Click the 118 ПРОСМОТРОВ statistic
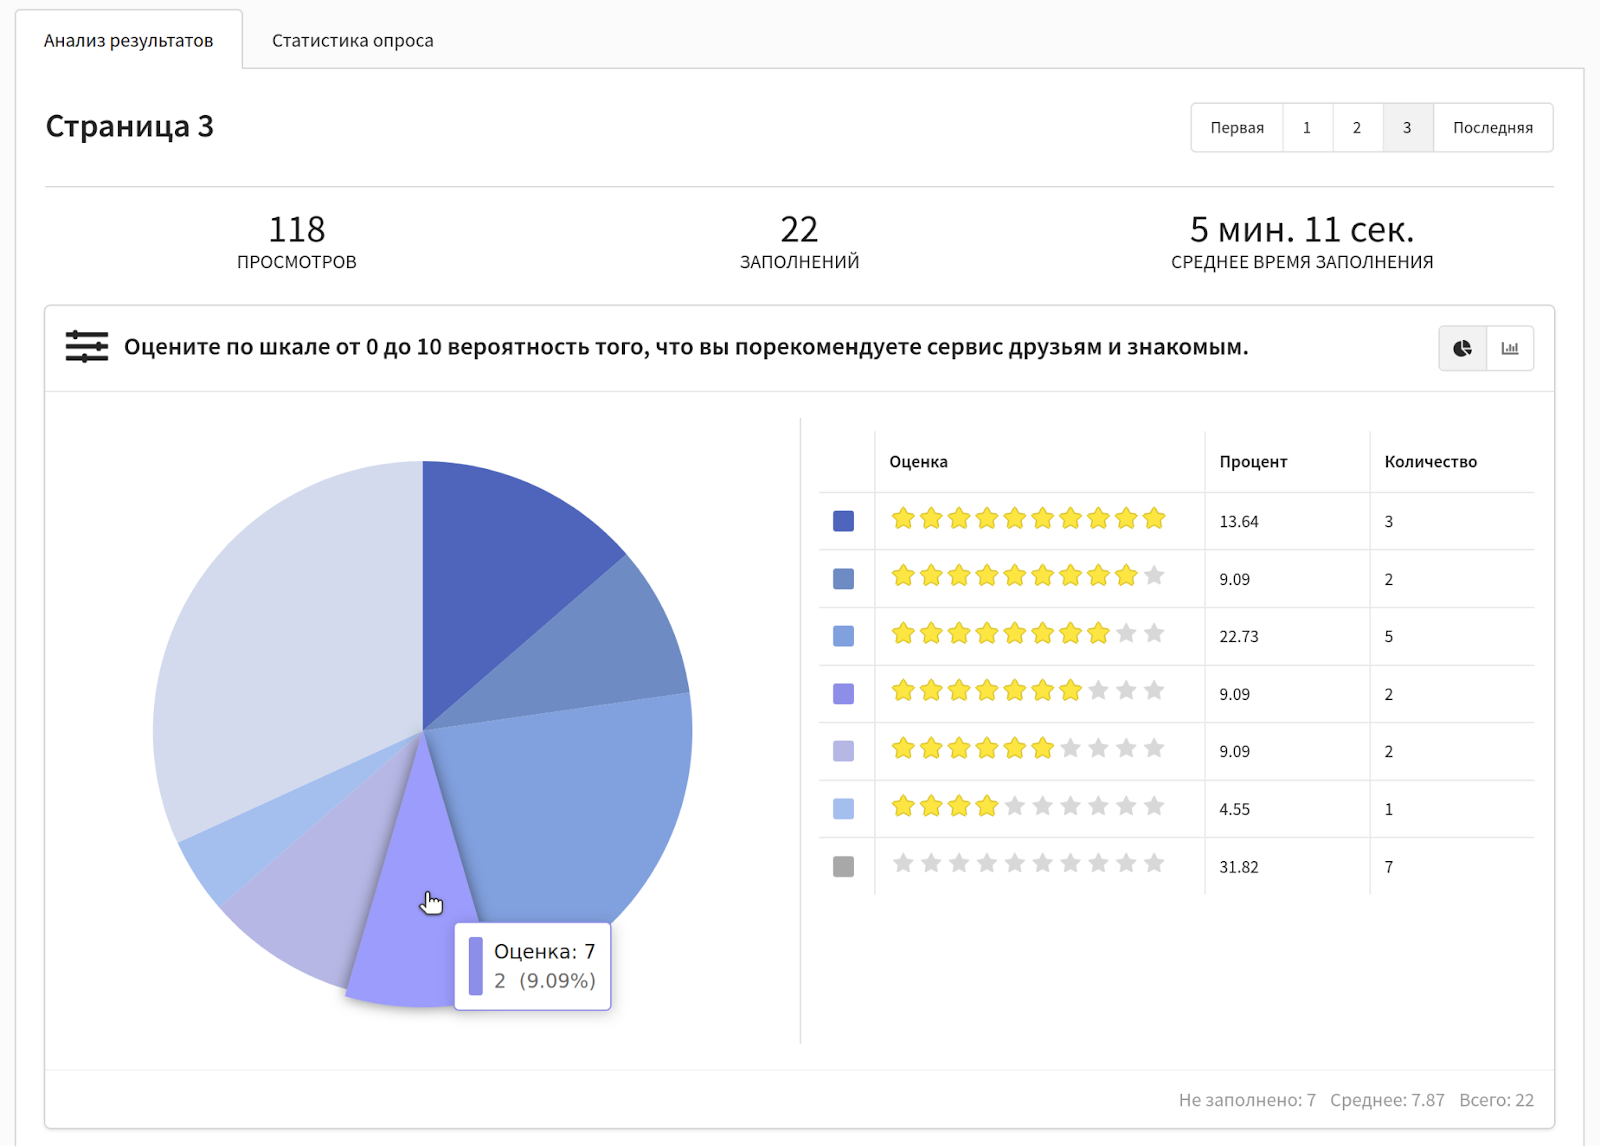The width and height of the screenshot is (1600, 1147). [297, 243]
